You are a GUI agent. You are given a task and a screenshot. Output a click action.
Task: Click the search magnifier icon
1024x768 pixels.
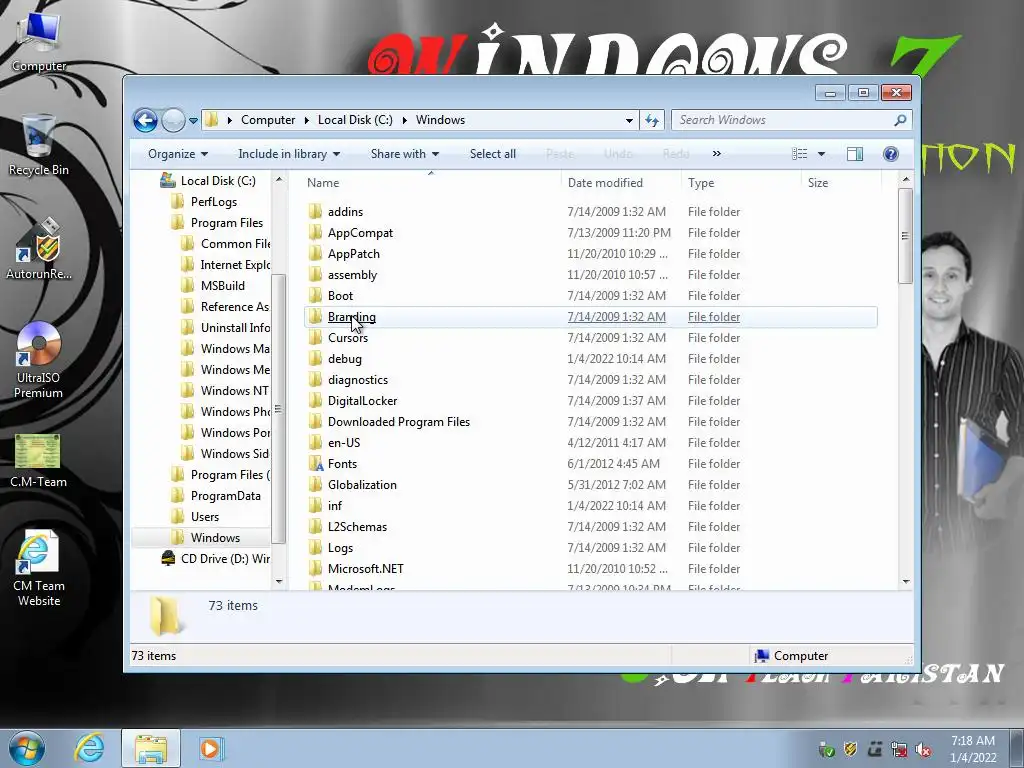900,120
